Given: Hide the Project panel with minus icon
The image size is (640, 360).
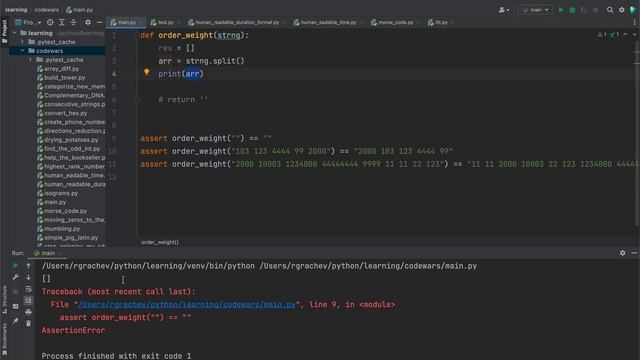Looking at the screenshot, I should click(x=100, y=22).
